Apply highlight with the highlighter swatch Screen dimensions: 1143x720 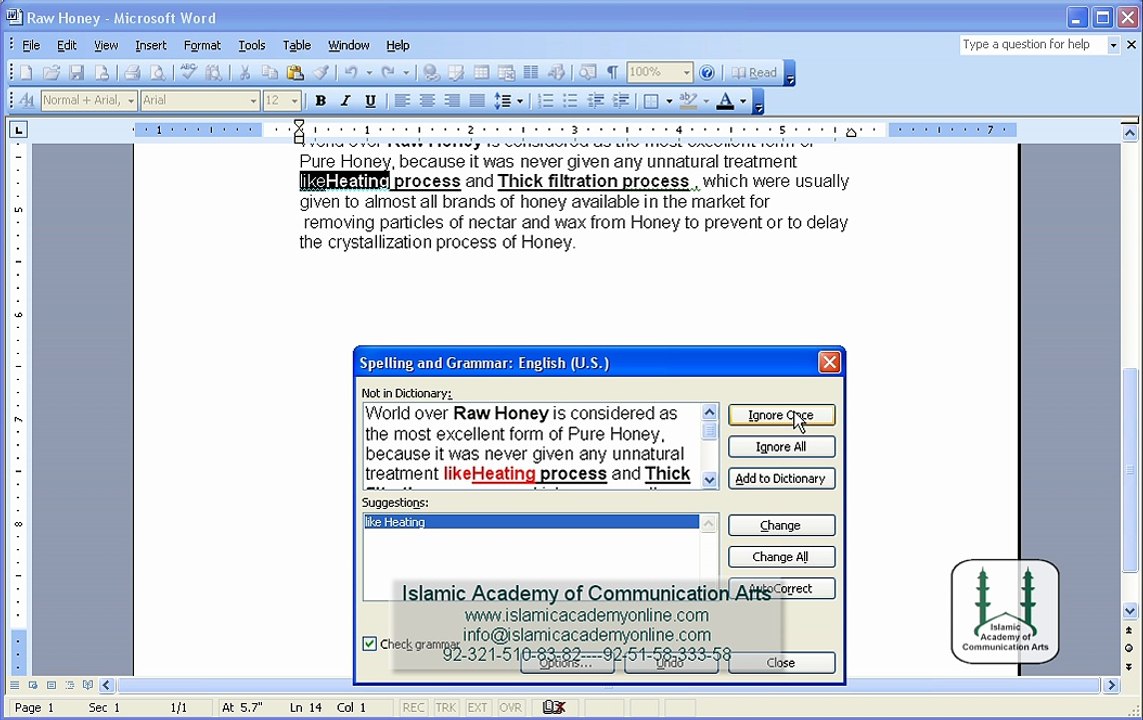[687, 101]
